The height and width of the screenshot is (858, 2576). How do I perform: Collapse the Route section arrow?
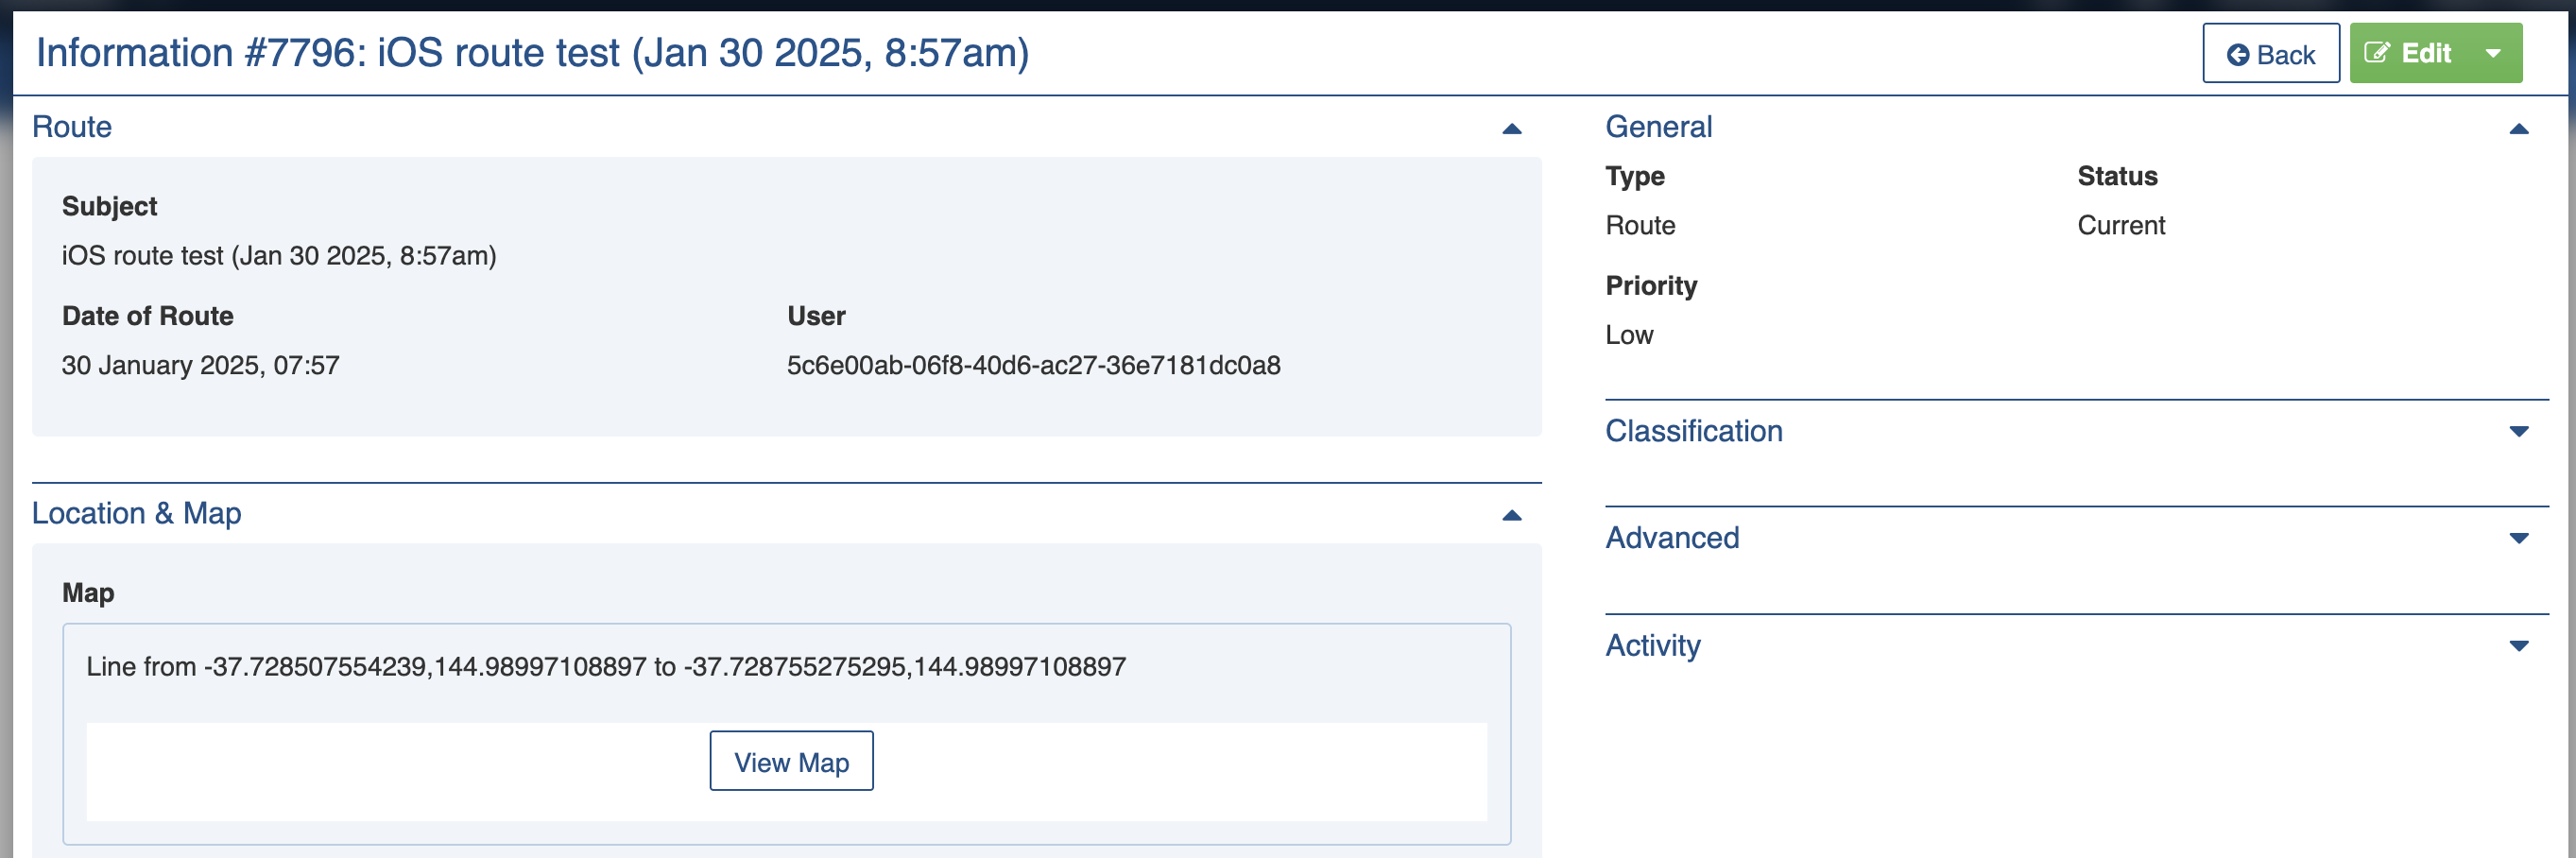[1511, 129]
